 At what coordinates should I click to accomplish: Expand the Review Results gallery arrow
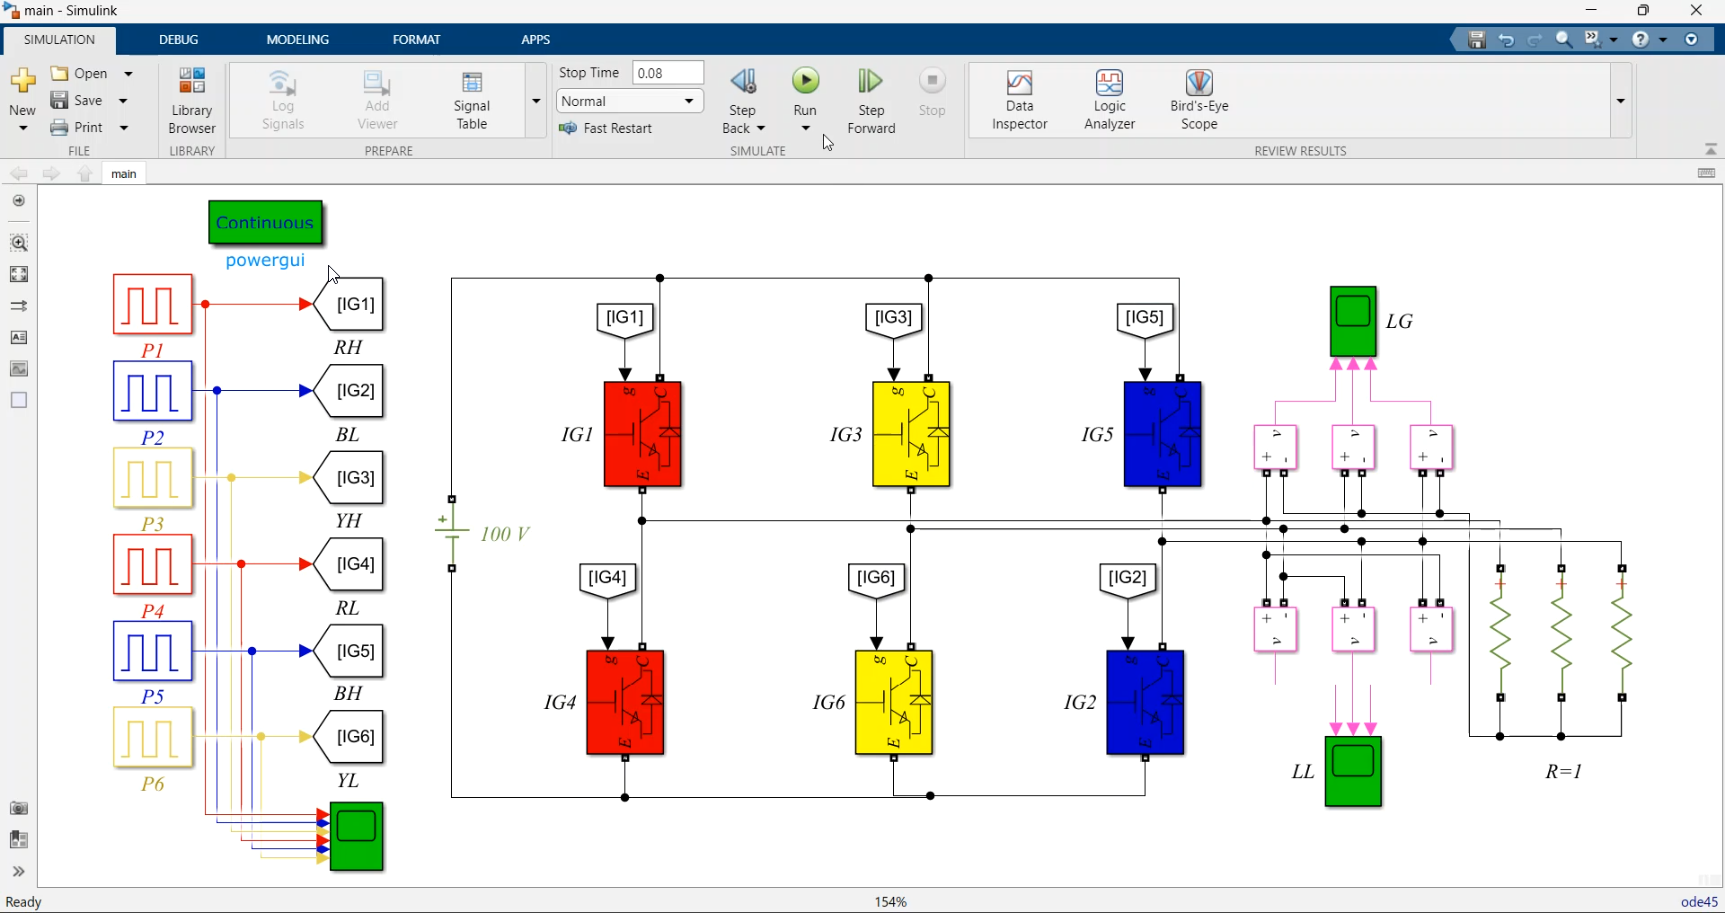[x=1621, y=101]
